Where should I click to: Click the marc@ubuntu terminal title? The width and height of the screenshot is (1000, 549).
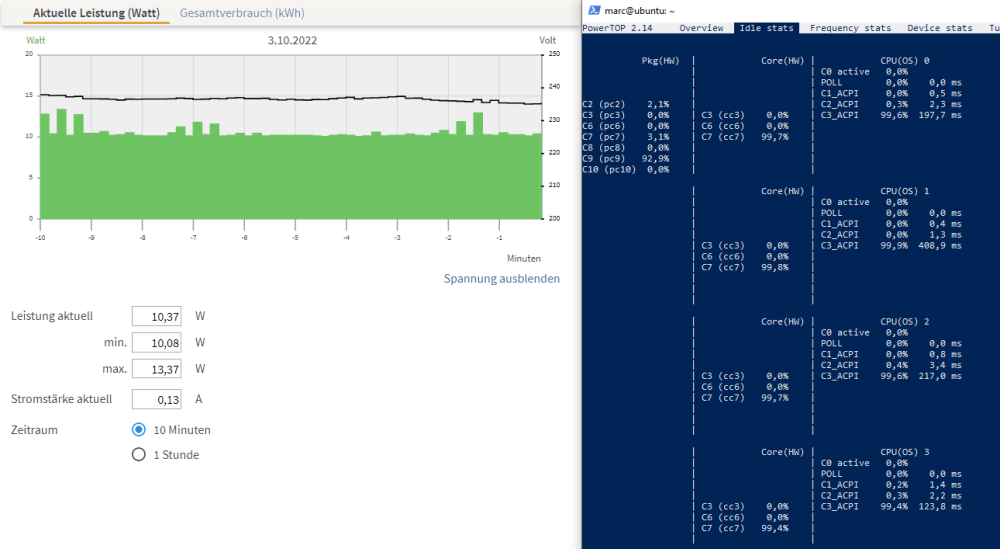click(x=639, y=11)
